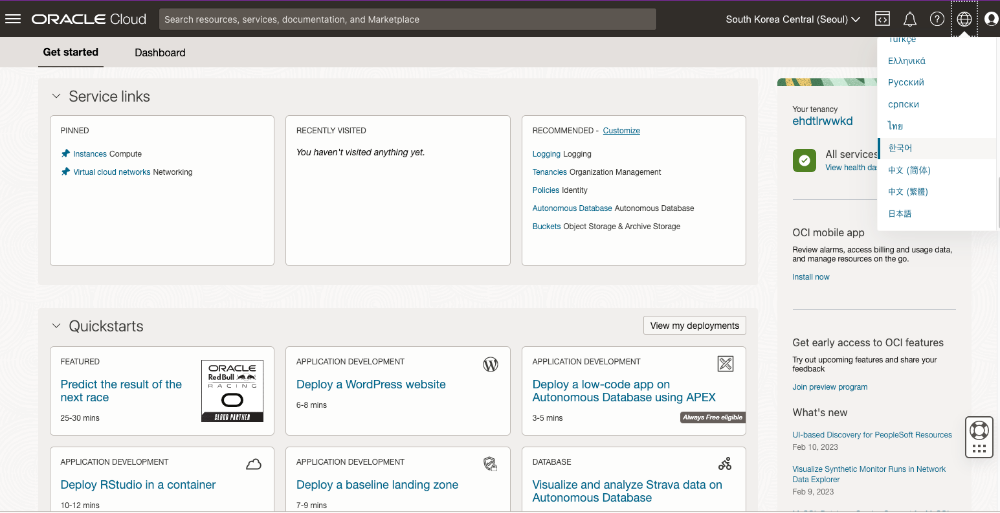Click the search resources input field
The width and height of the screenshot is (1000, 513).
pyautogui.click(x=407, y=19)
